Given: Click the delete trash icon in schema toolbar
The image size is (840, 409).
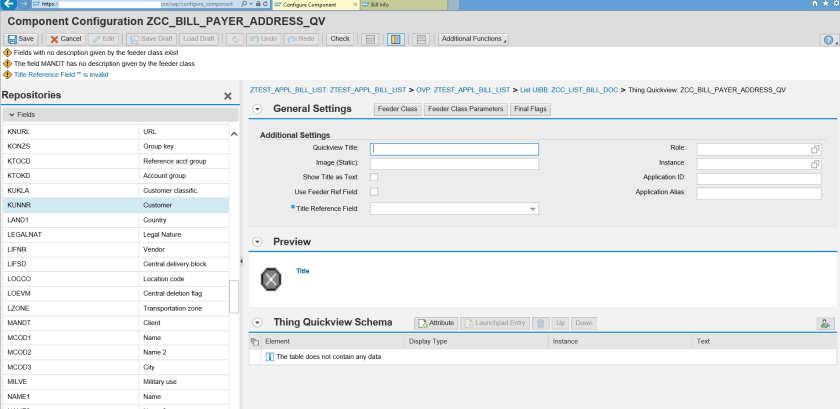Looking at the screenshot, I should tap(541, 323).
